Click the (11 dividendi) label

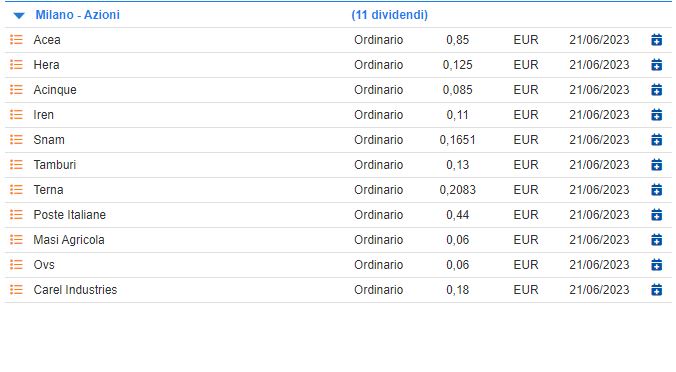389,15
